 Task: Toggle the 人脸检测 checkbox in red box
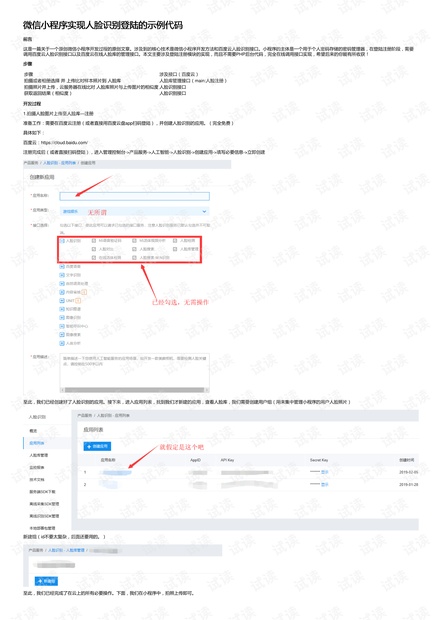pyautogui.click(x=175, y=240)
